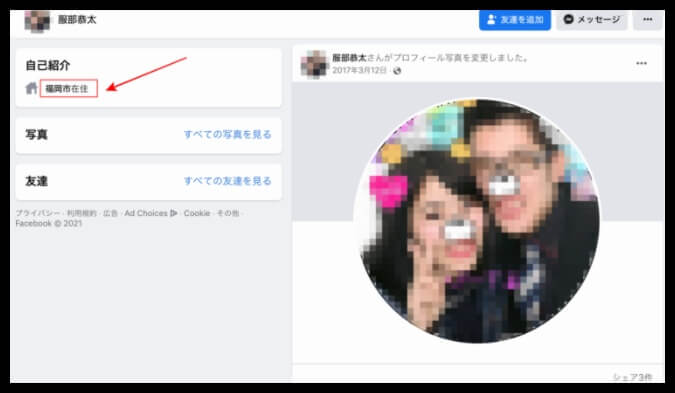Click the post author's avatar thumbnail

[x=315, y=64]
